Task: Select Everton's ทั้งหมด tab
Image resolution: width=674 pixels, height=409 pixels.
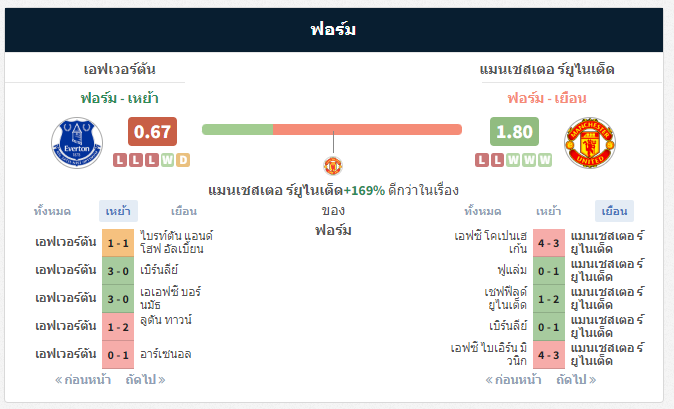Action: (52, 211)
